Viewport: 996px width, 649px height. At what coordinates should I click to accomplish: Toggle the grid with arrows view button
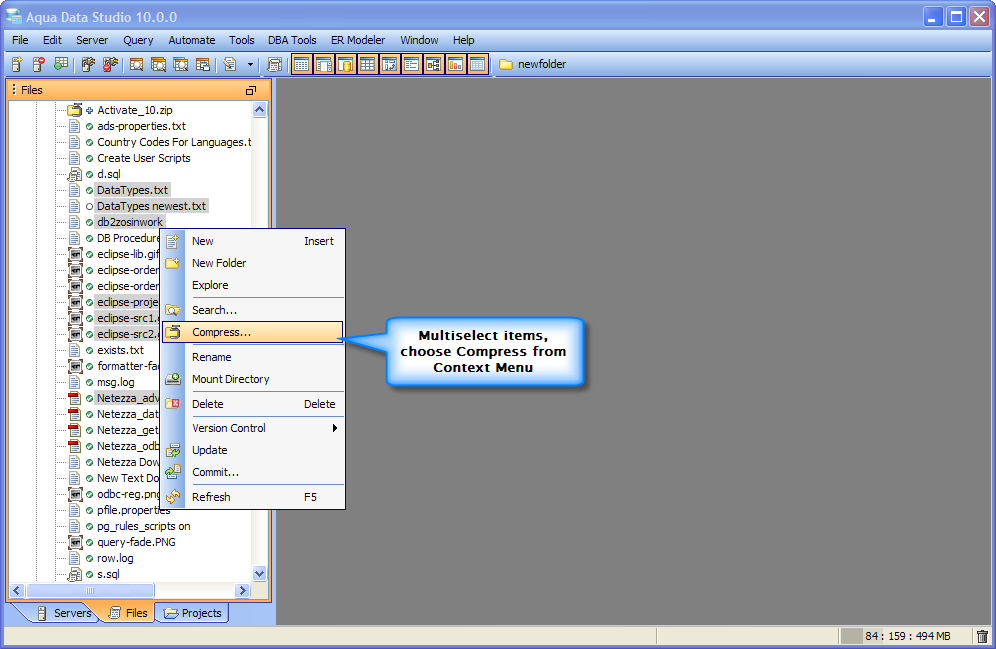[x=389, y=64]
